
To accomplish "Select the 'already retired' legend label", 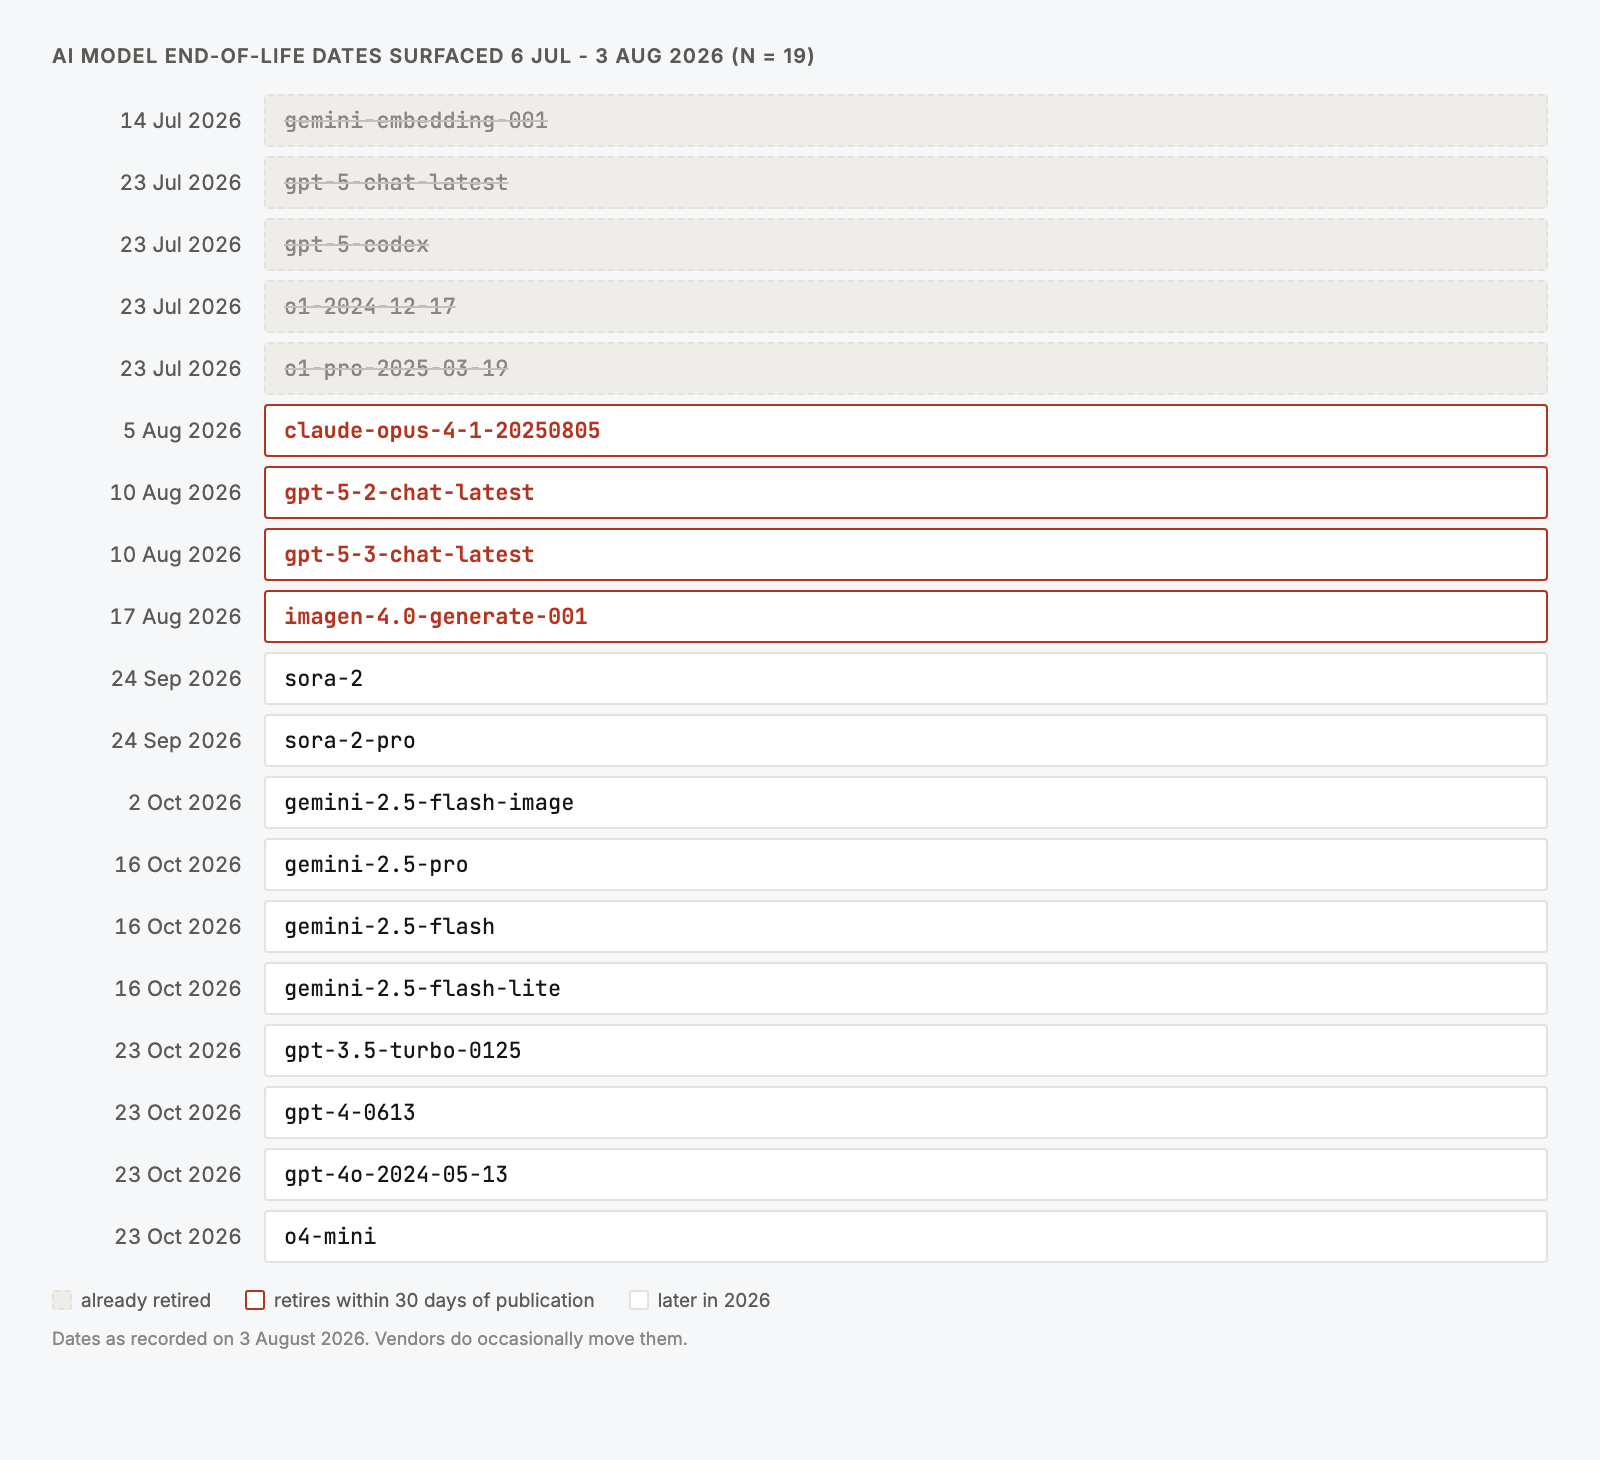I will (x=146, y=1300).
